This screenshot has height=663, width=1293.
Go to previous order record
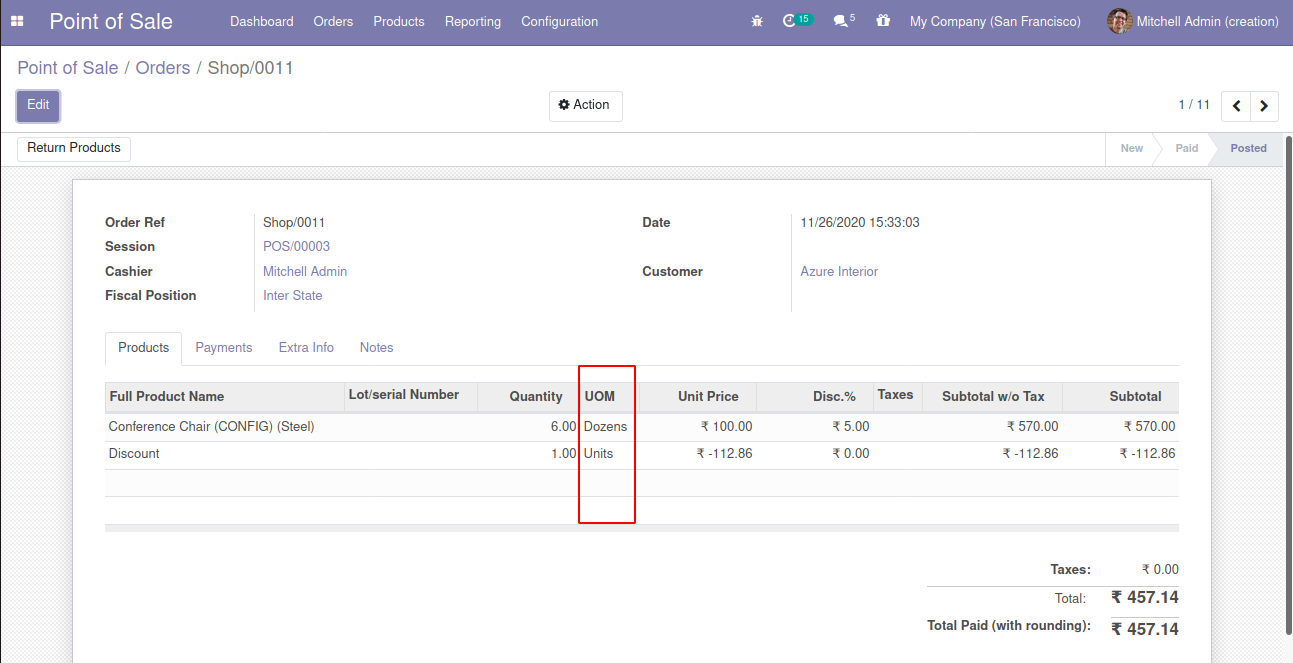coord(1237,106)
